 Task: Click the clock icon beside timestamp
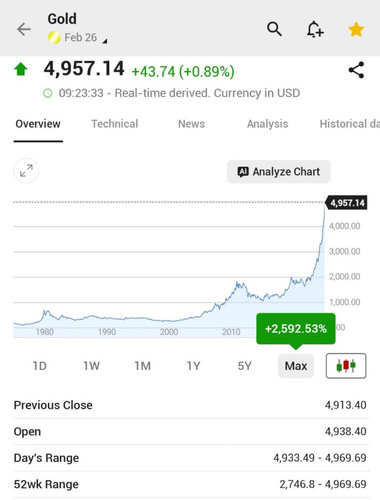tap(48, 93)
